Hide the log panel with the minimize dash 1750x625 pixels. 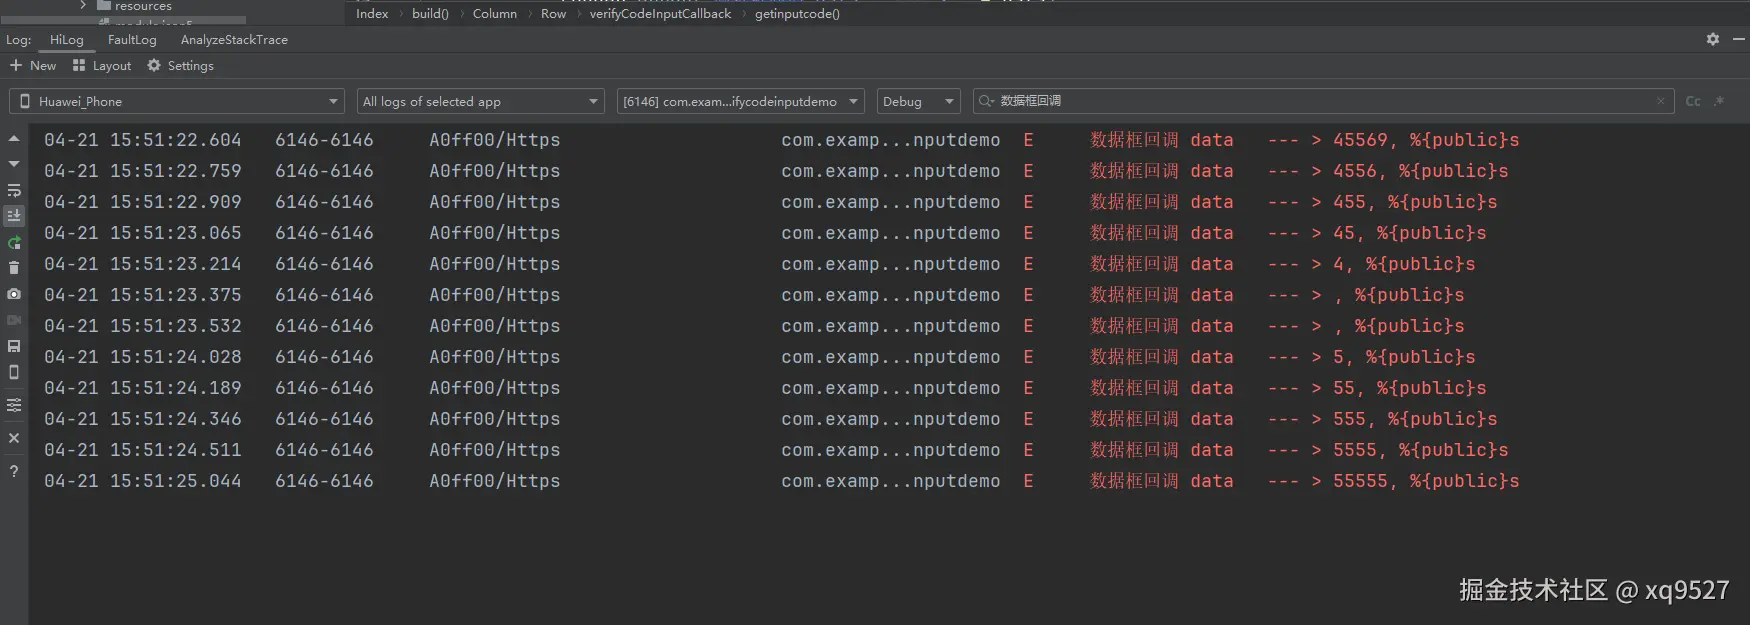pyautogui.click(x=1739, y=39)
